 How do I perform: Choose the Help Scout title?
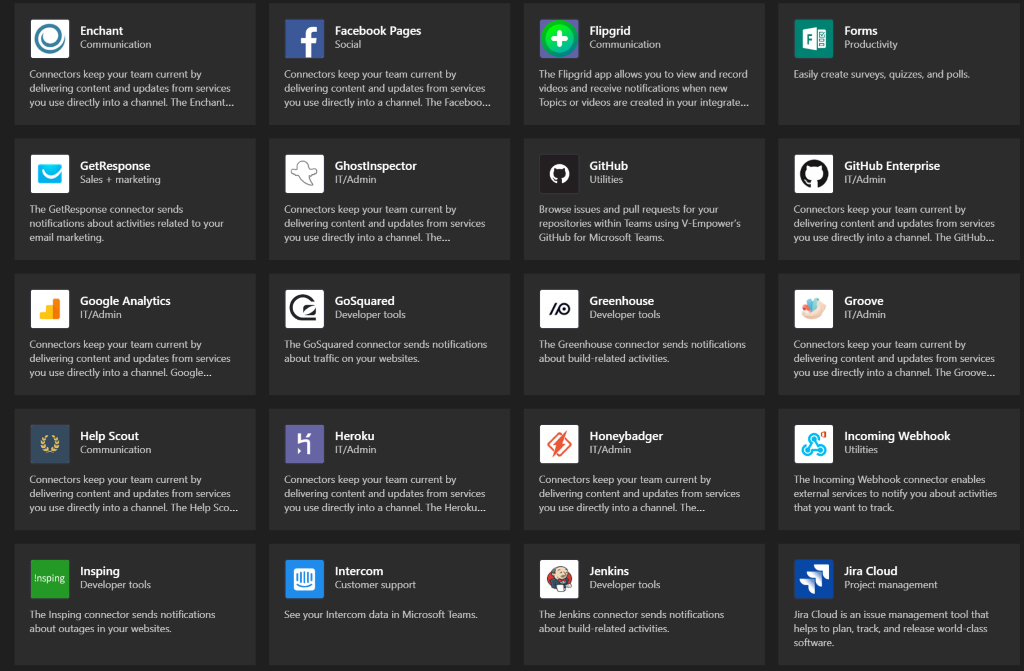pos(109,436)
